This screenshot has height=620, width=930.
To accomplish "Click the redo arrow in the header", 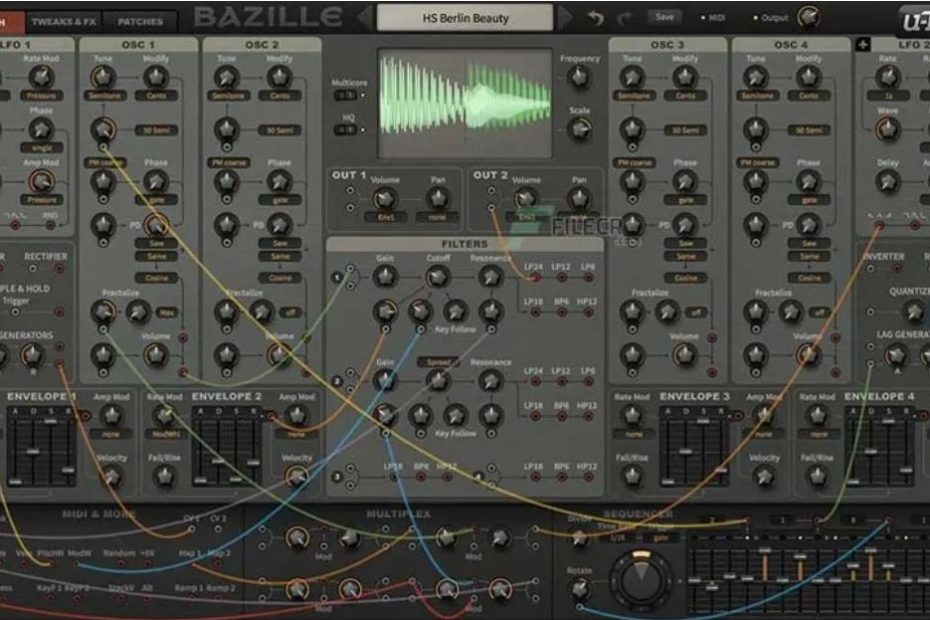I will [x=625, y=18].
